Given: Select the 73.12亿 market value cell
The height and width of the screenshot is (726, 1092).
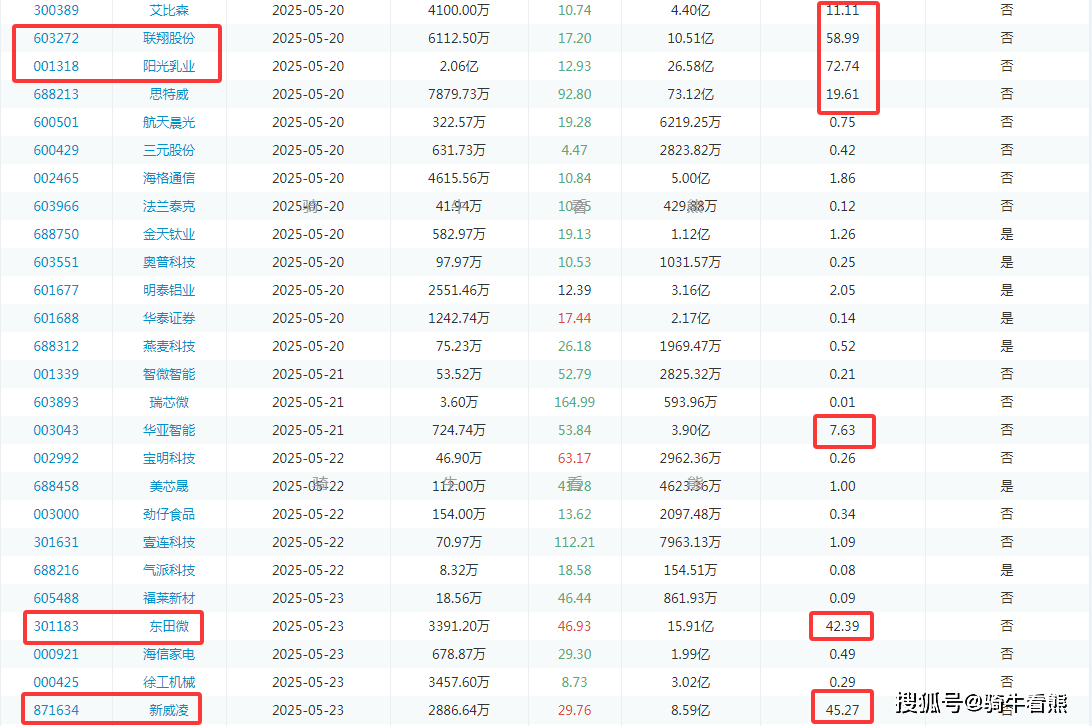Looking at the screenshot, I should [x=690, y=94].
